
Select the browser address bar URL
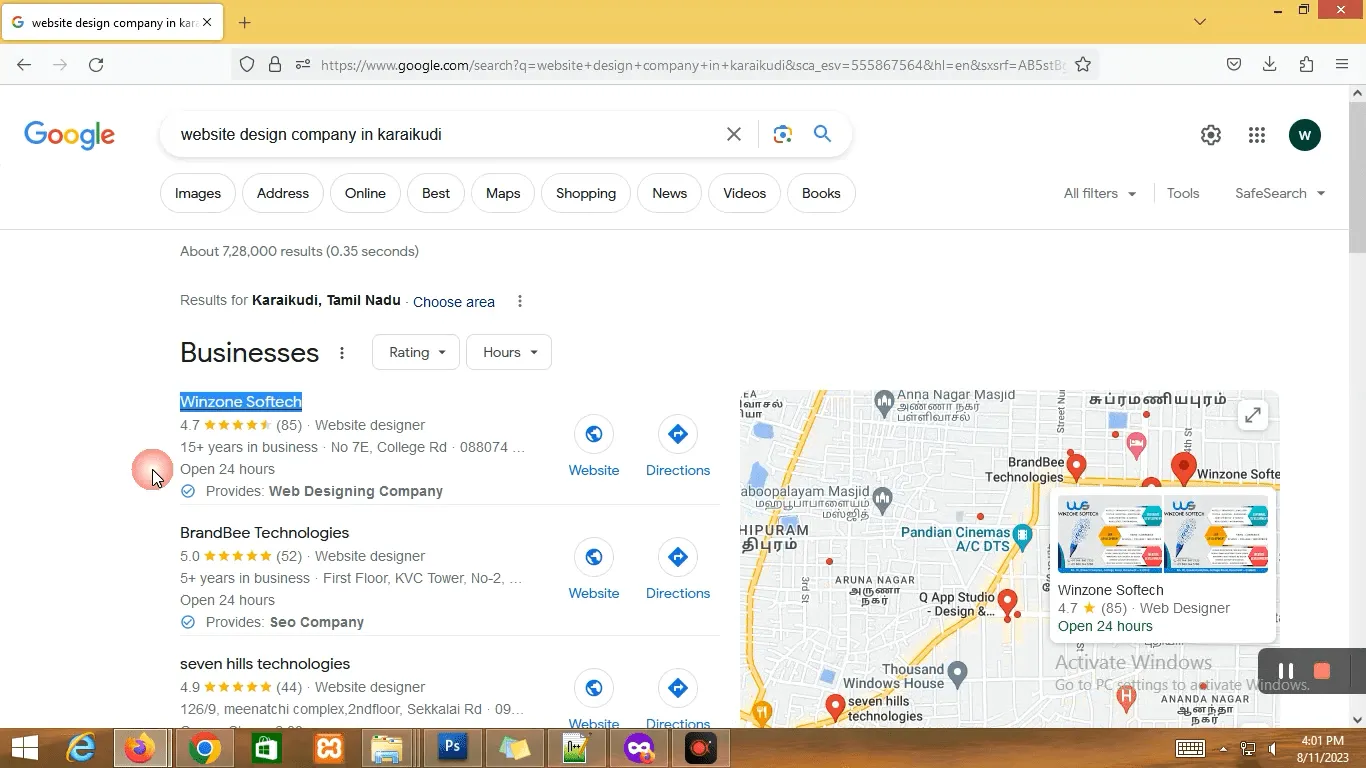(692, 65)
